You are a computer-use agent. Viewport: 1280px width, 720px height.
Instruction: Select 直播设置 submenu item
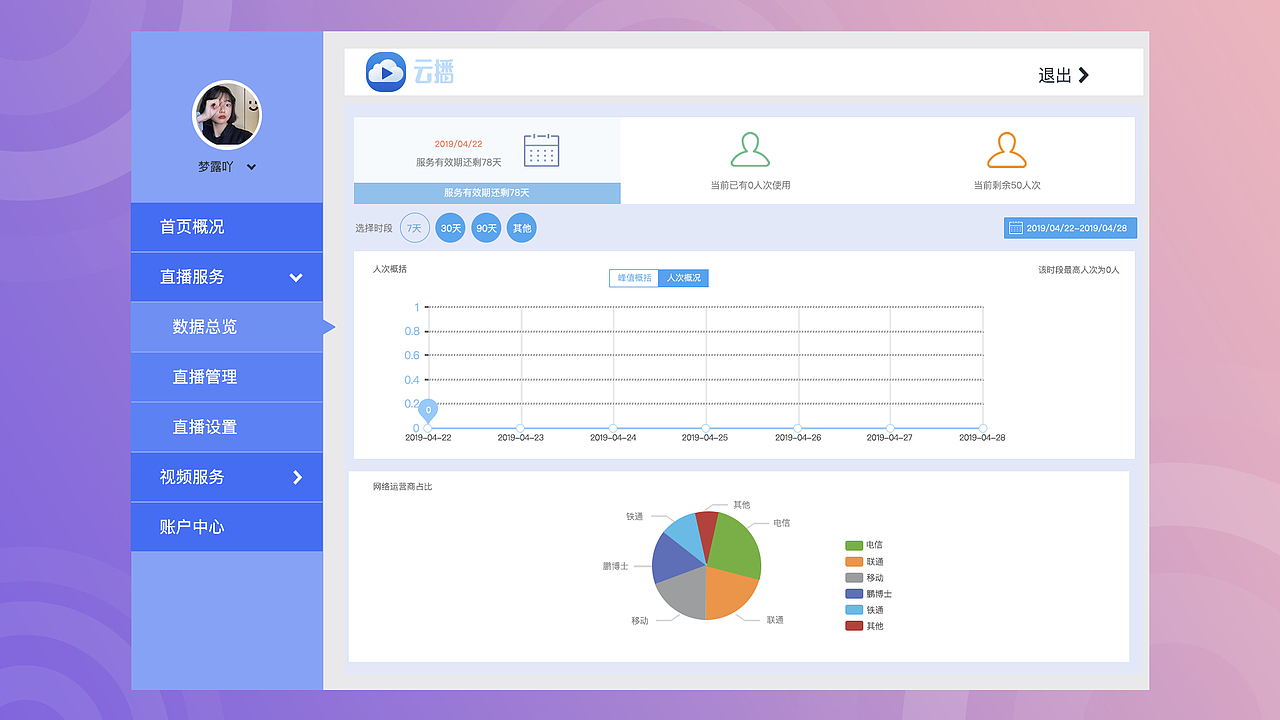point(227,427)
